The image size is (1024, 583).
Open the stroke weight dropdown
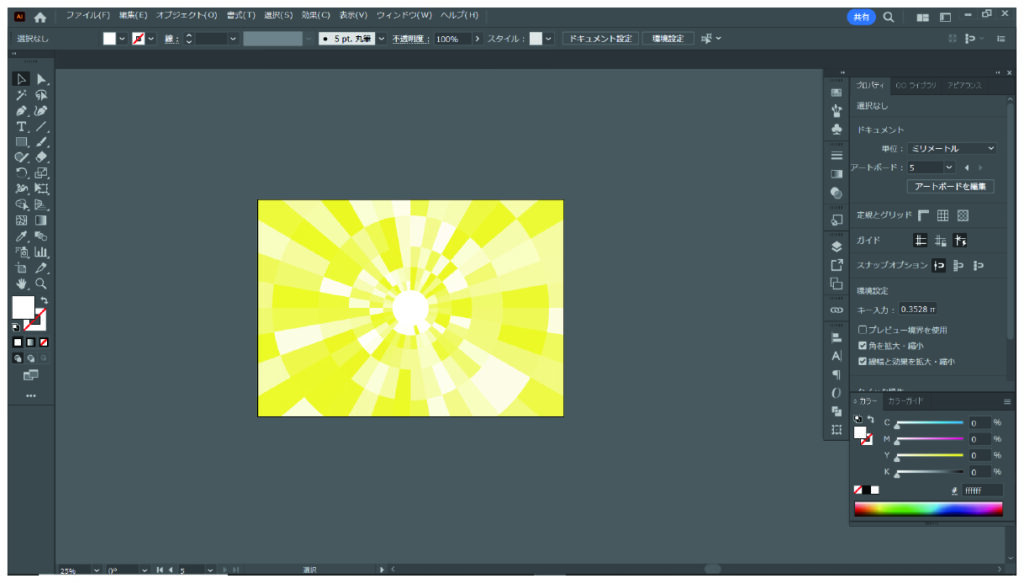[x=232, y=39]
